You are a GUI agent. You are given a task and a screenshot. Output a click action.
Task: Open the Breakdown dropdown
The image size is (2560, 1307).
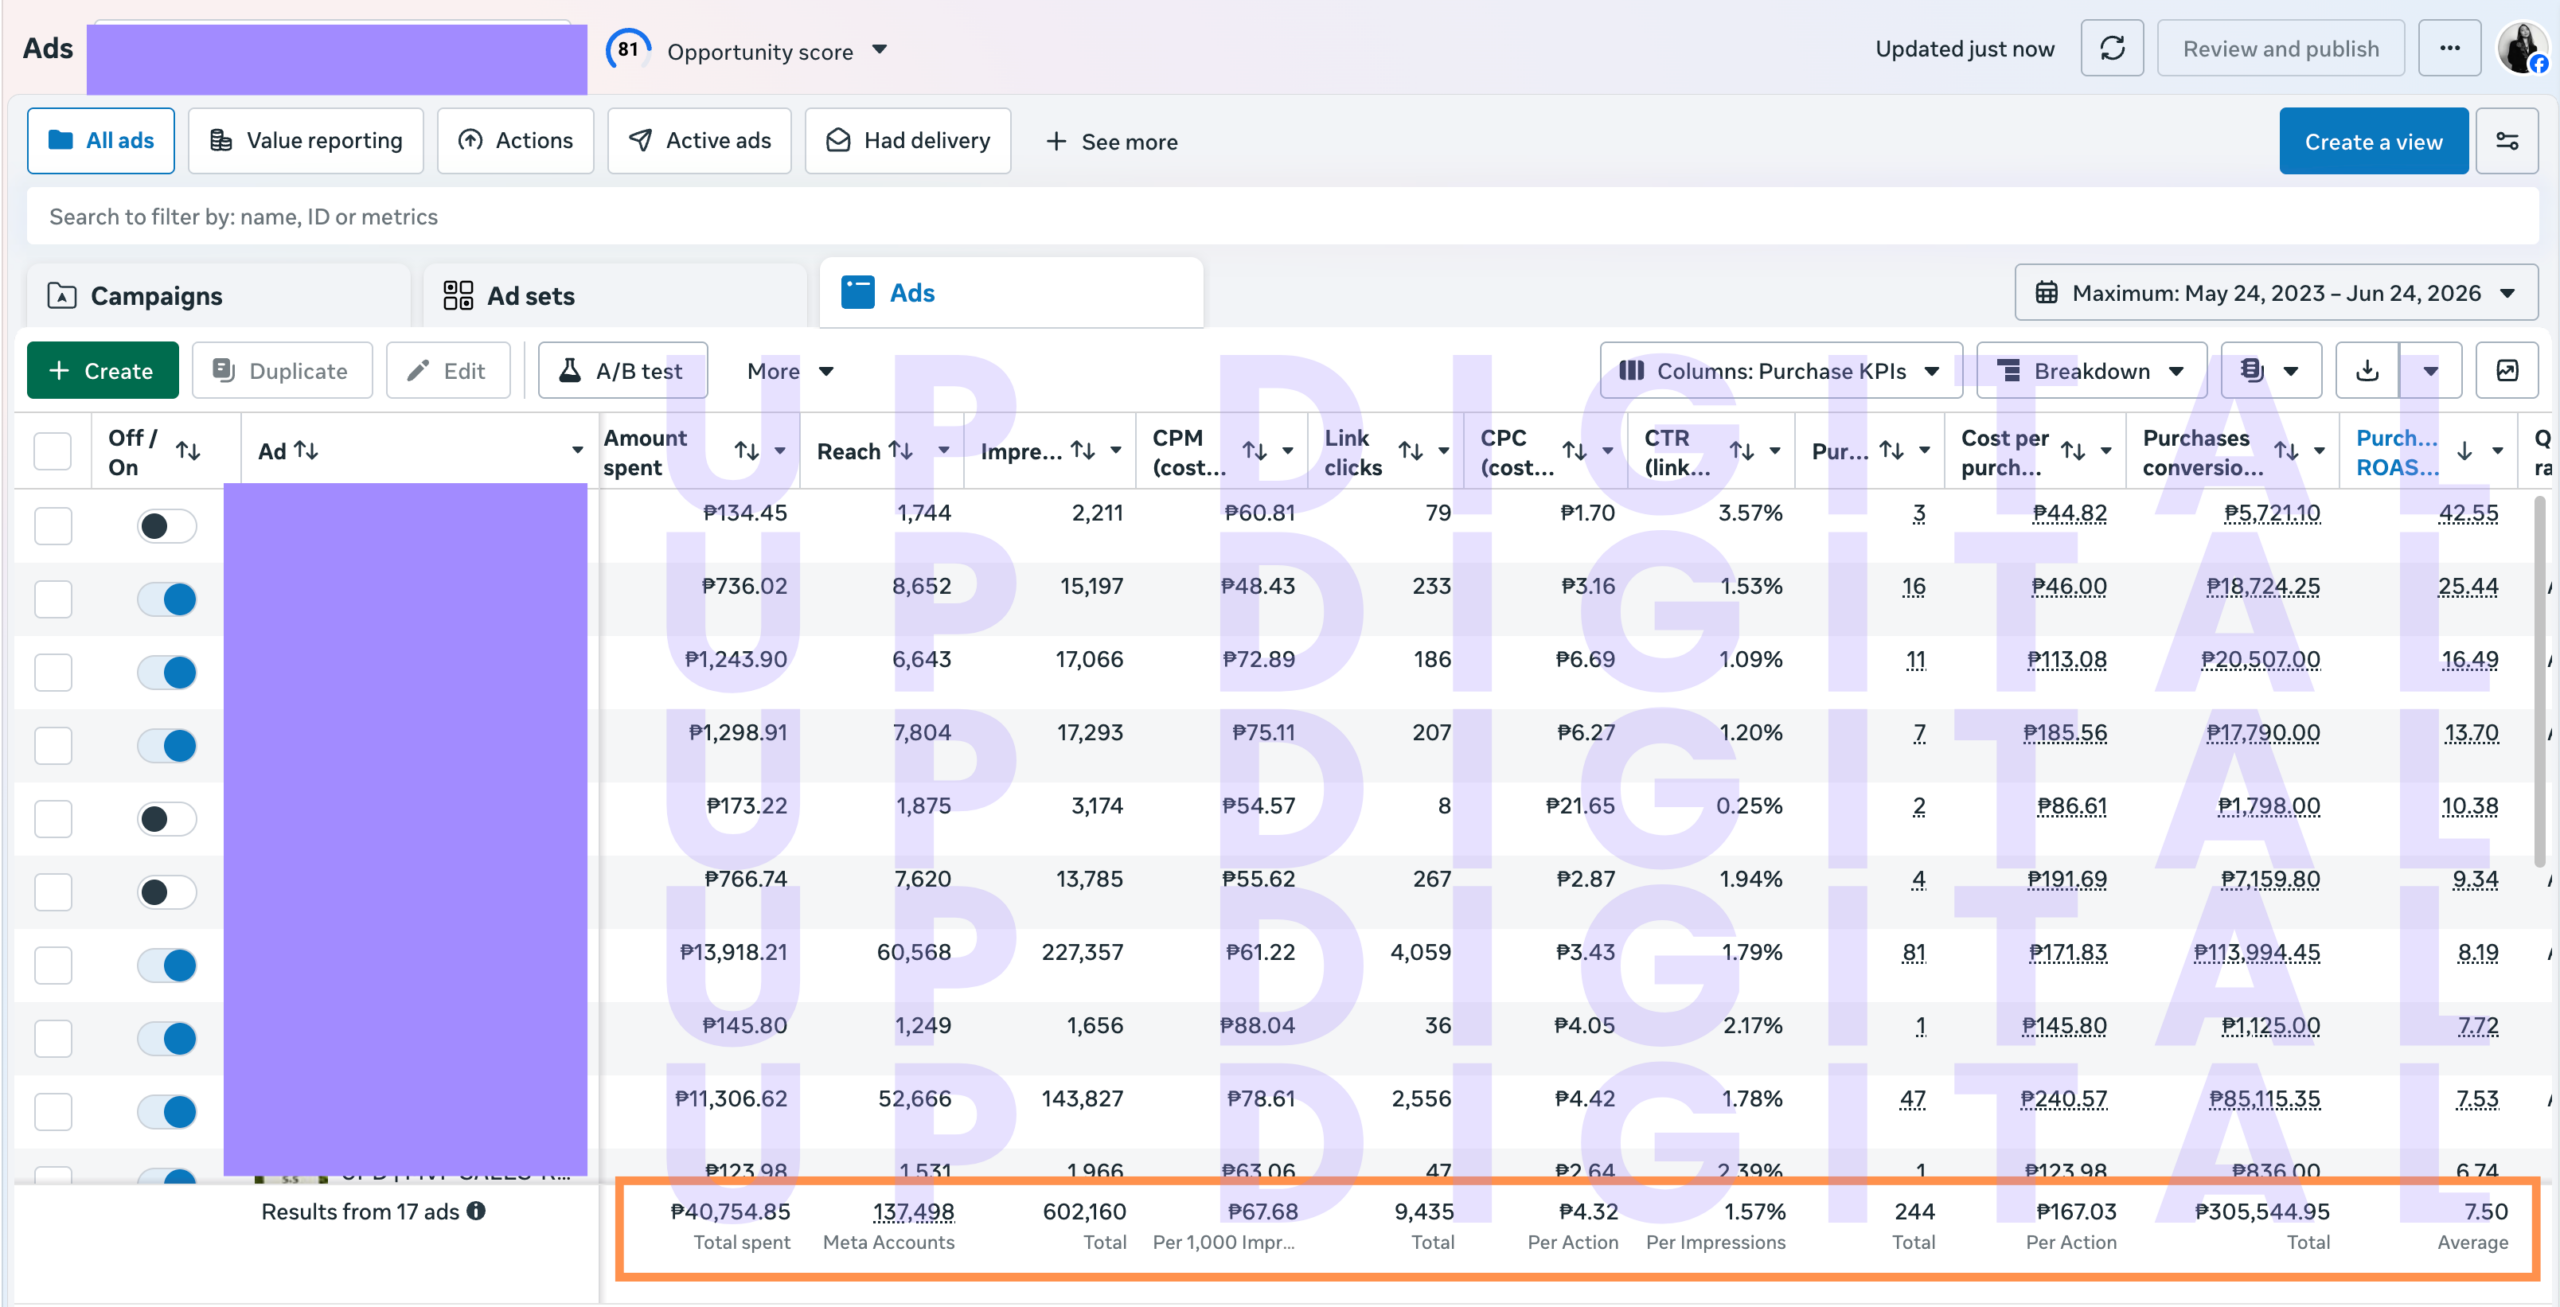[x=2091, y=371]
